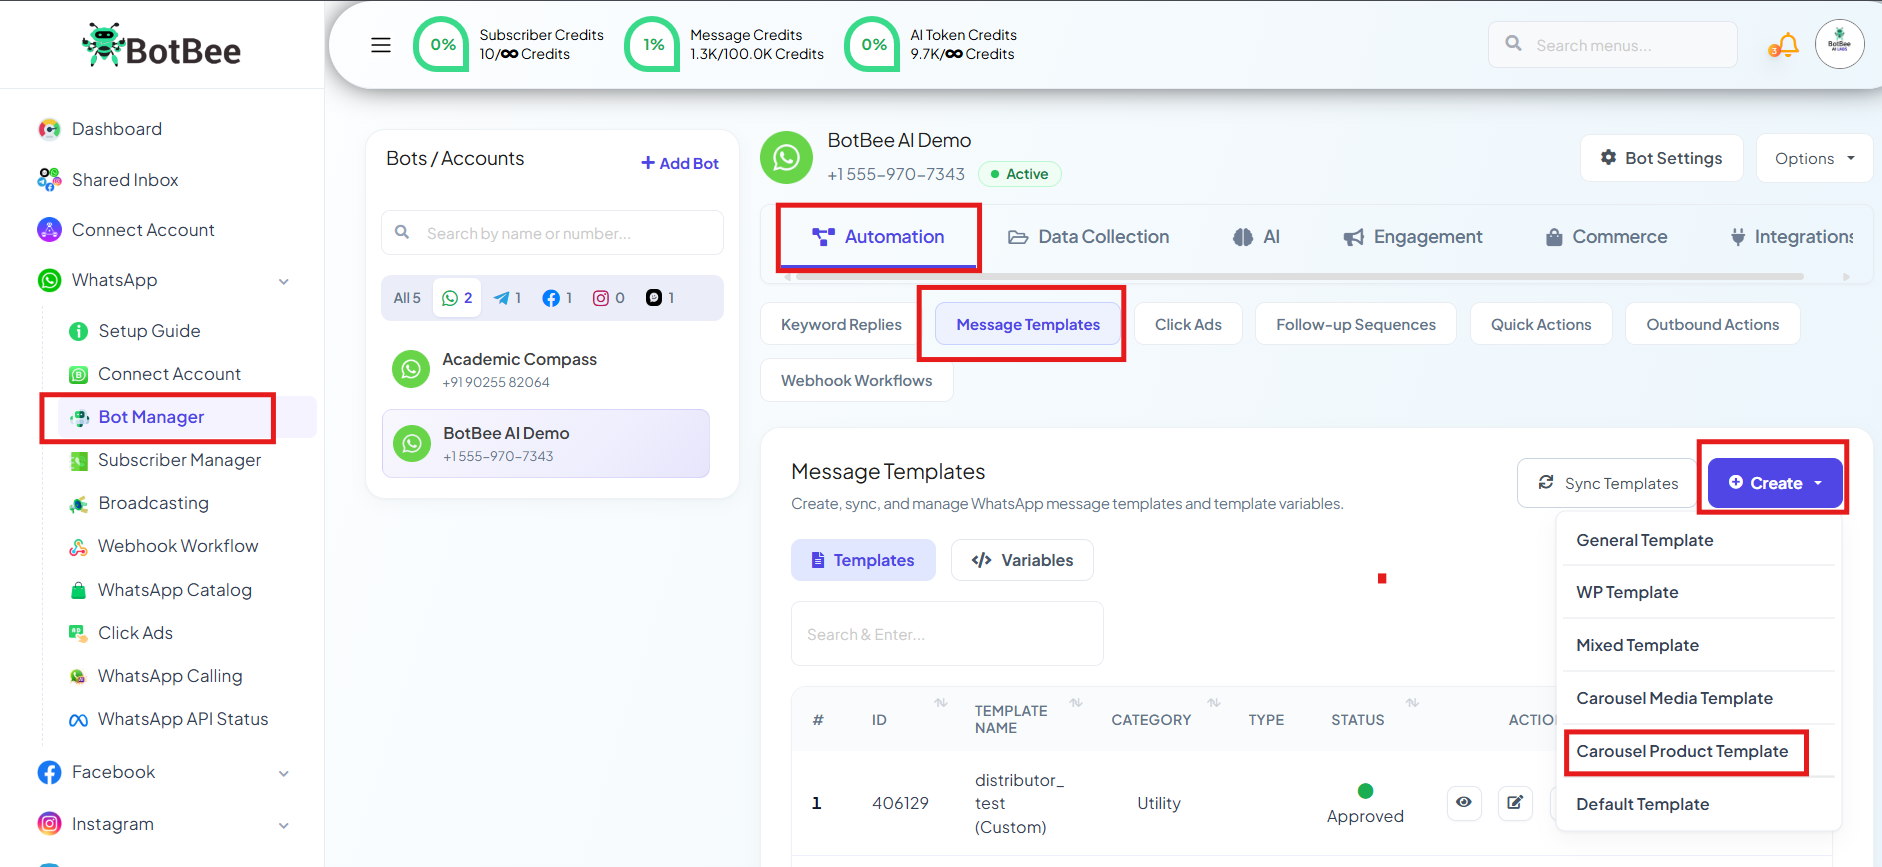Choose Carousel Media Template
Viewport: 1882px width, 867px height.
1698,698
